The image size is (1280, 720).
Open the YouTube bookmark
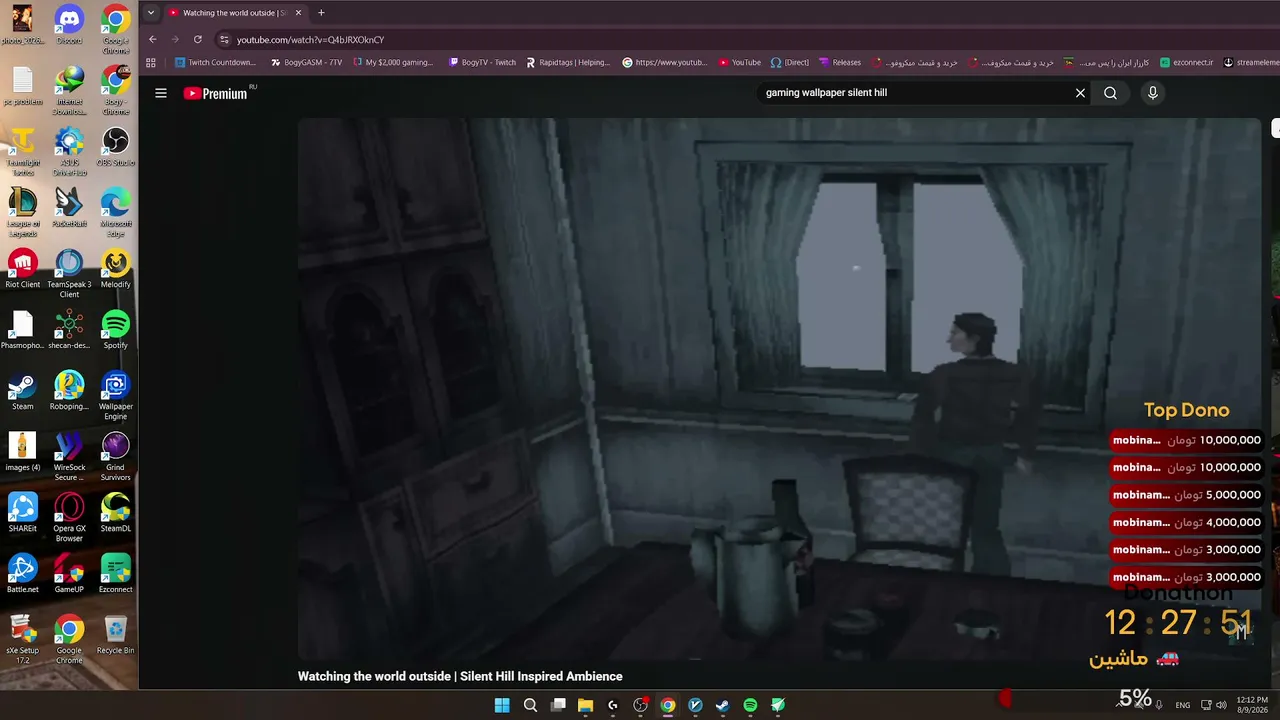pyautogui.click(x=740, y=62)
